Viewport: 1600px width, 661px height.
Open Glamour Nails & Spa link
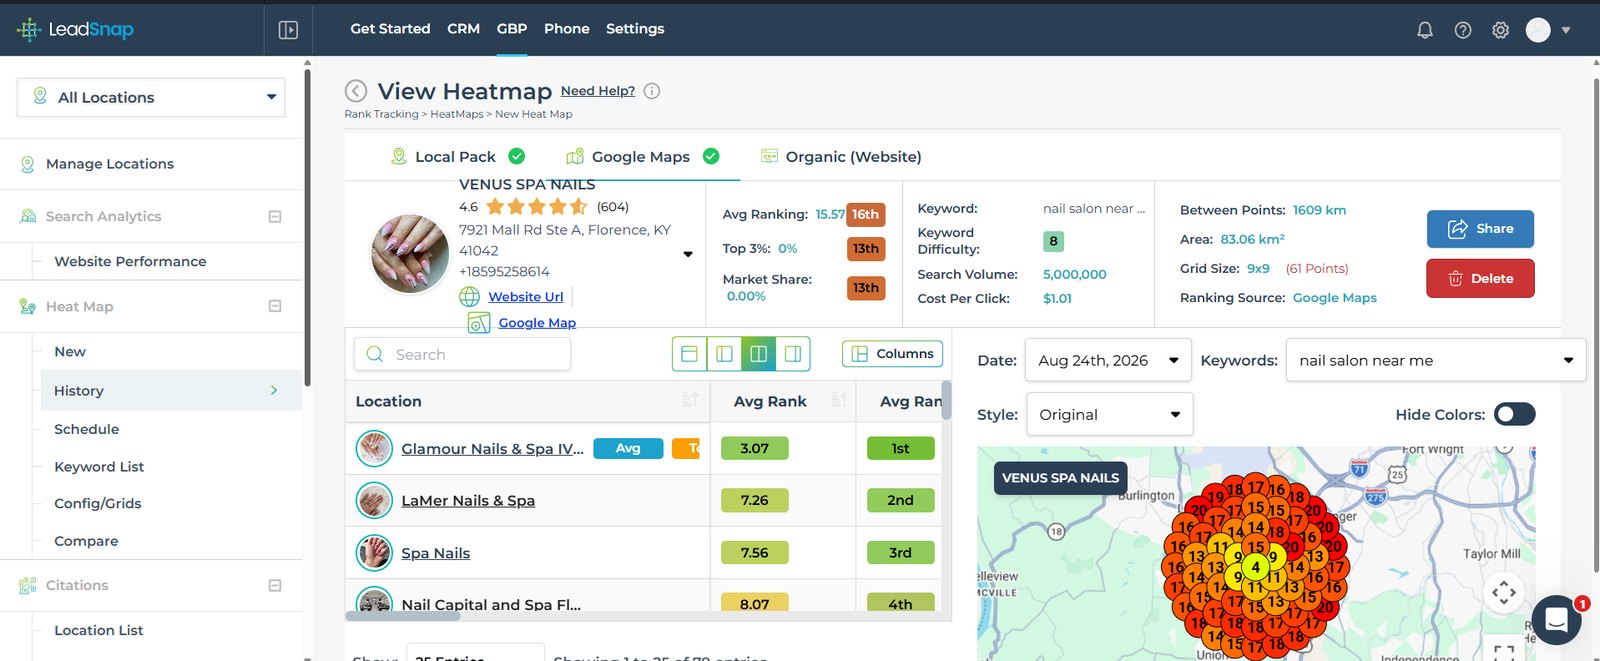(x=493, y=448)
